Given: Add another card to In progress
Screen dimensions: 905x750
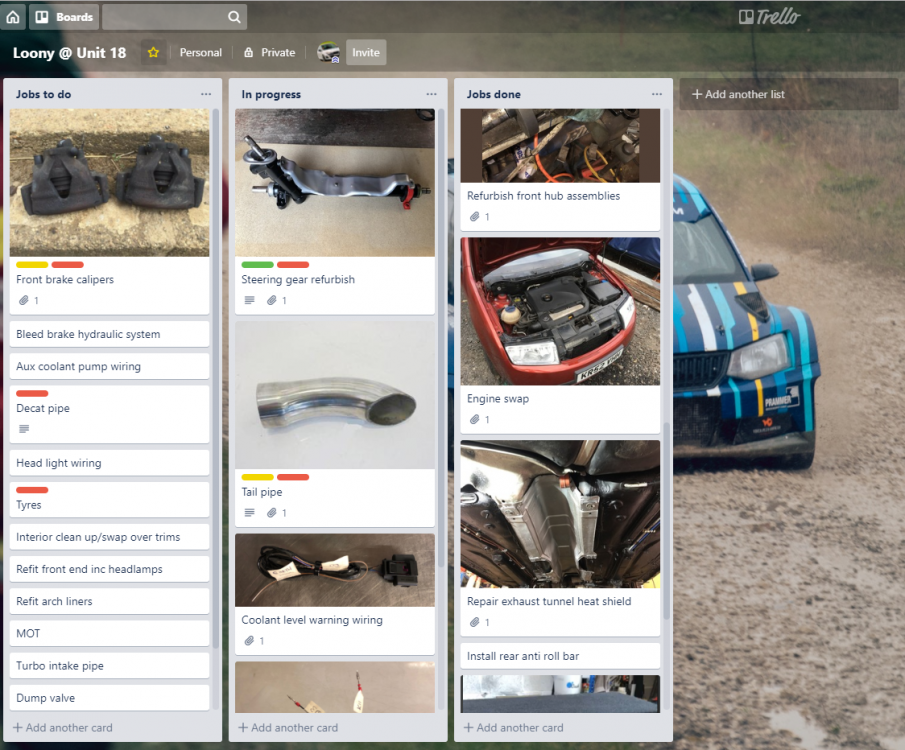Looking at the screenshot, I should [x=289, y=727].
